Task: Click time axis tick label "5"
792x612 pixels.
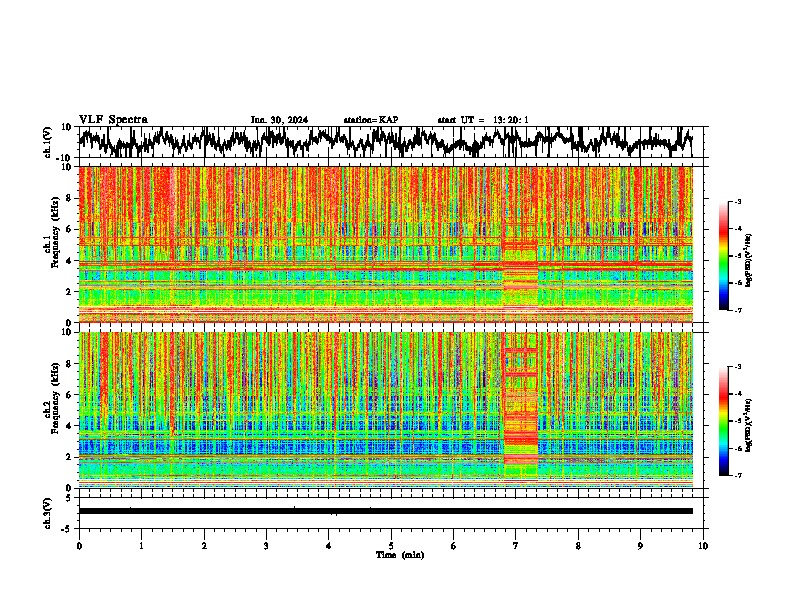Action: pyautogui.click(x=391, y=546)
